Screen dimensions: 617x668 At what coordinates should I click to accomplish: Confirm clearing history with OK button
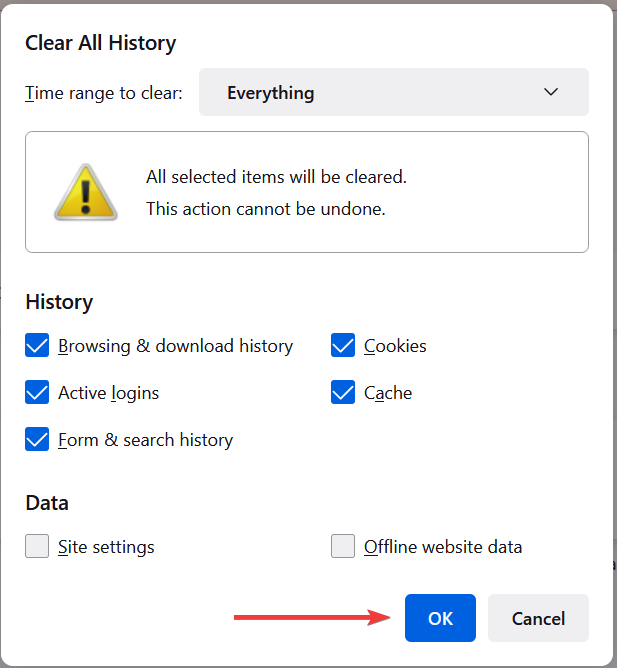coord(440,618)
